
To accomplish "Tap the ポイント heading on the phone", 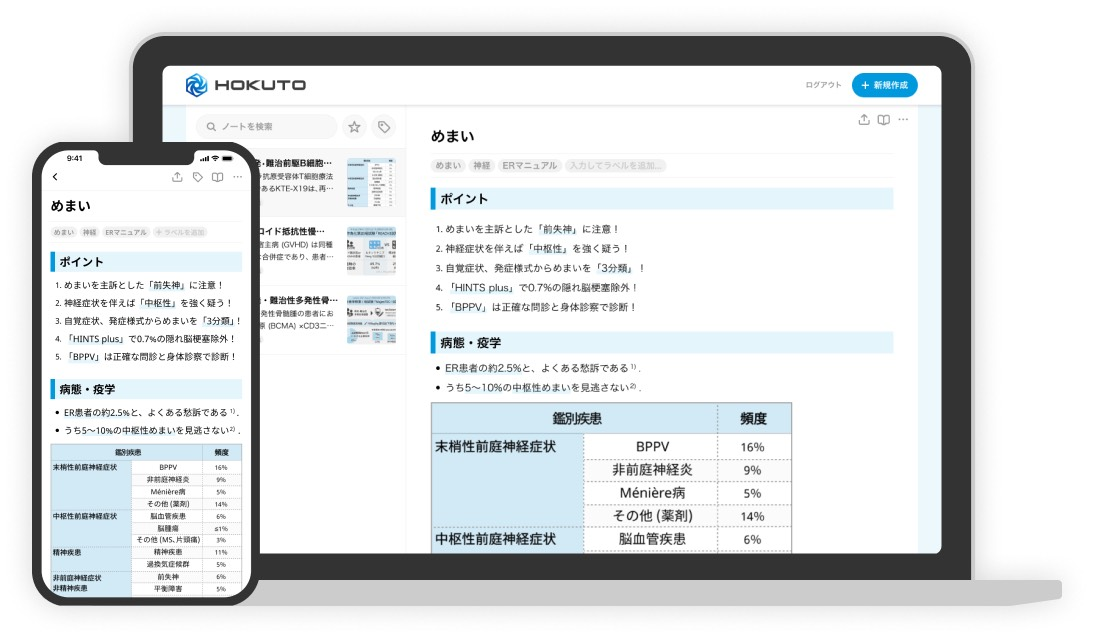I will click(x=147, y=262).
